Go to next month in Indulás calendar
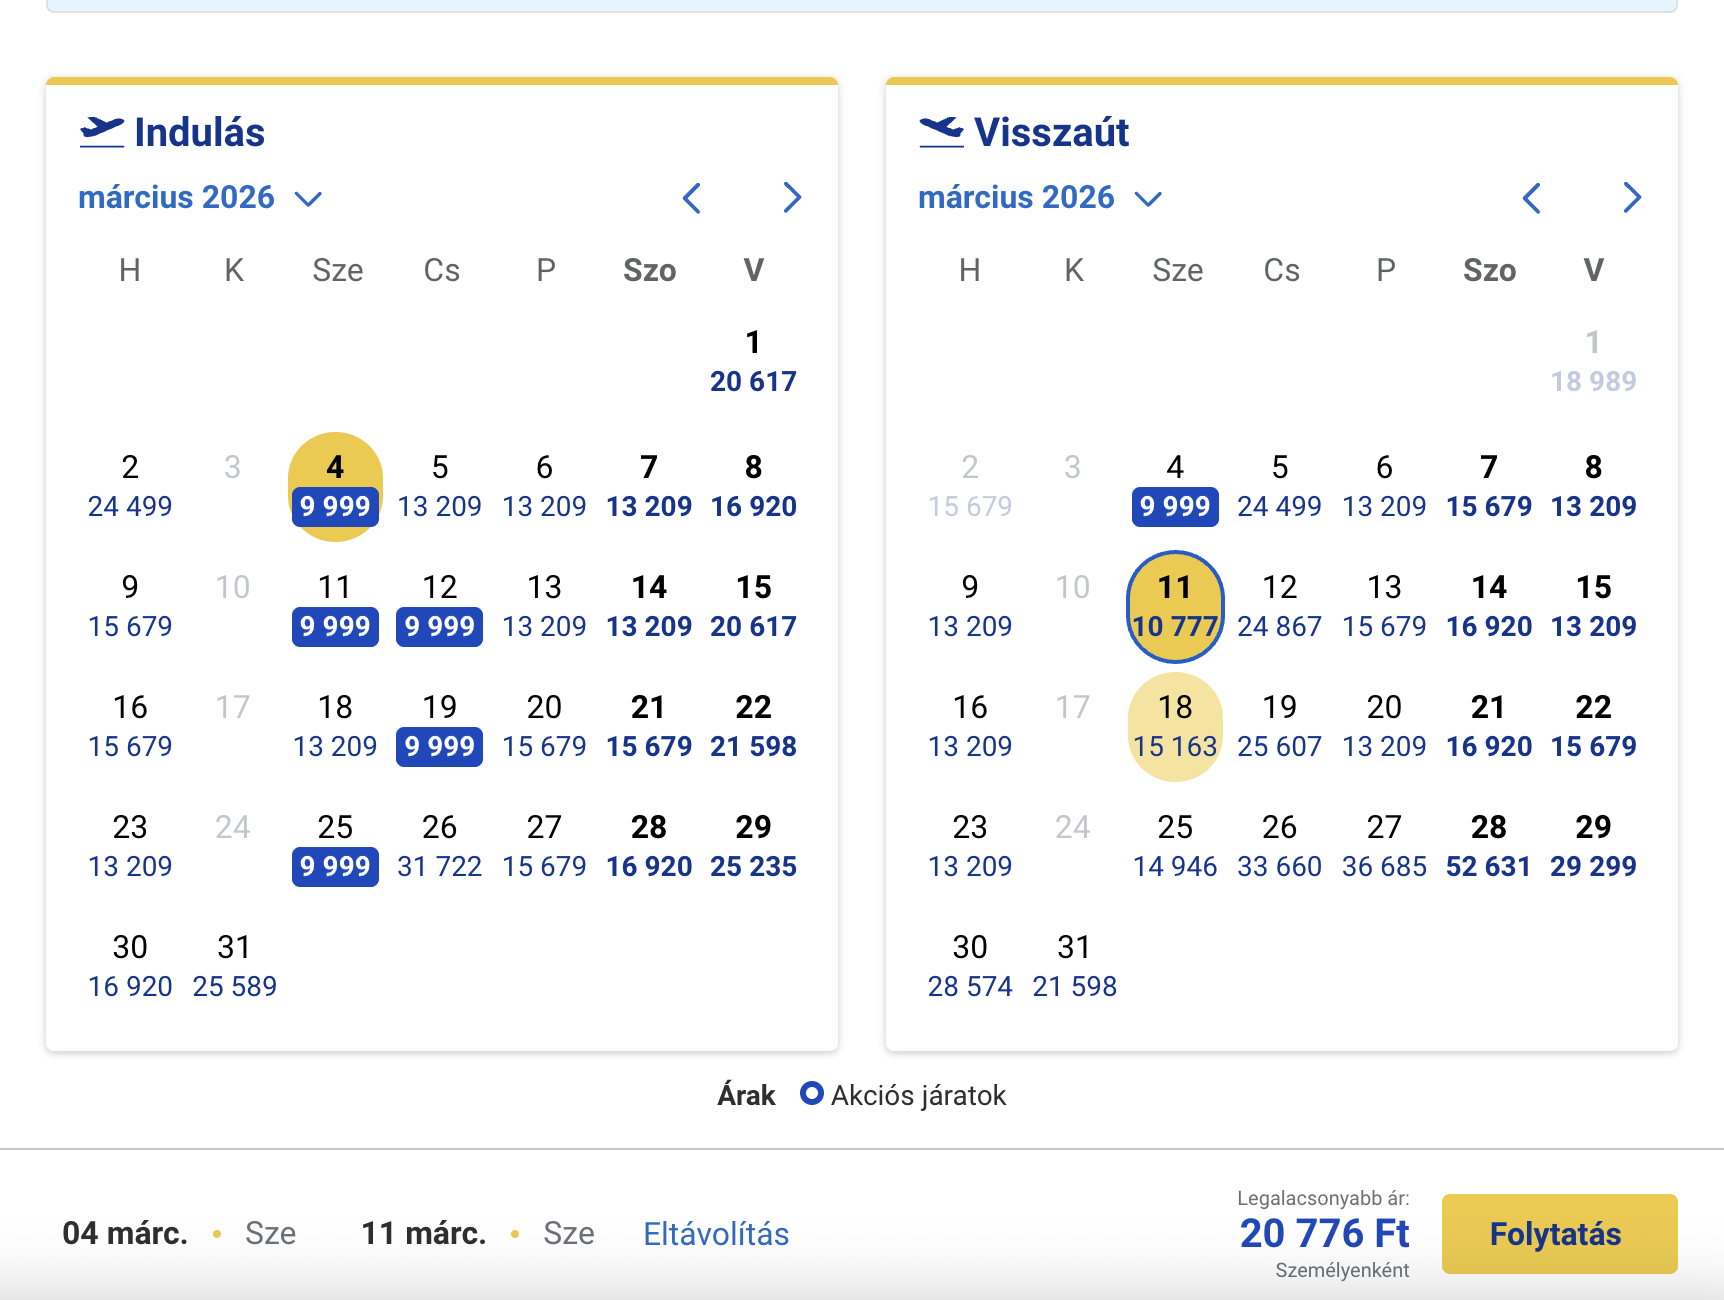This screenshot has height=1300, width=1724. click(792, 198)
